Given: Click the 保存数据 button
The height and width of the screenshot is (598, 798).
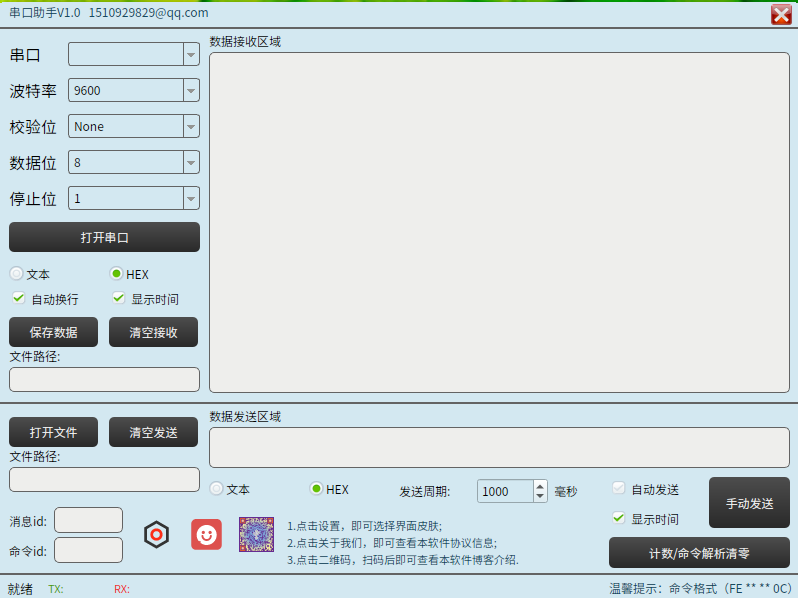Looking at the screenshot, I should pyautogui.click(x=53, y=332).
